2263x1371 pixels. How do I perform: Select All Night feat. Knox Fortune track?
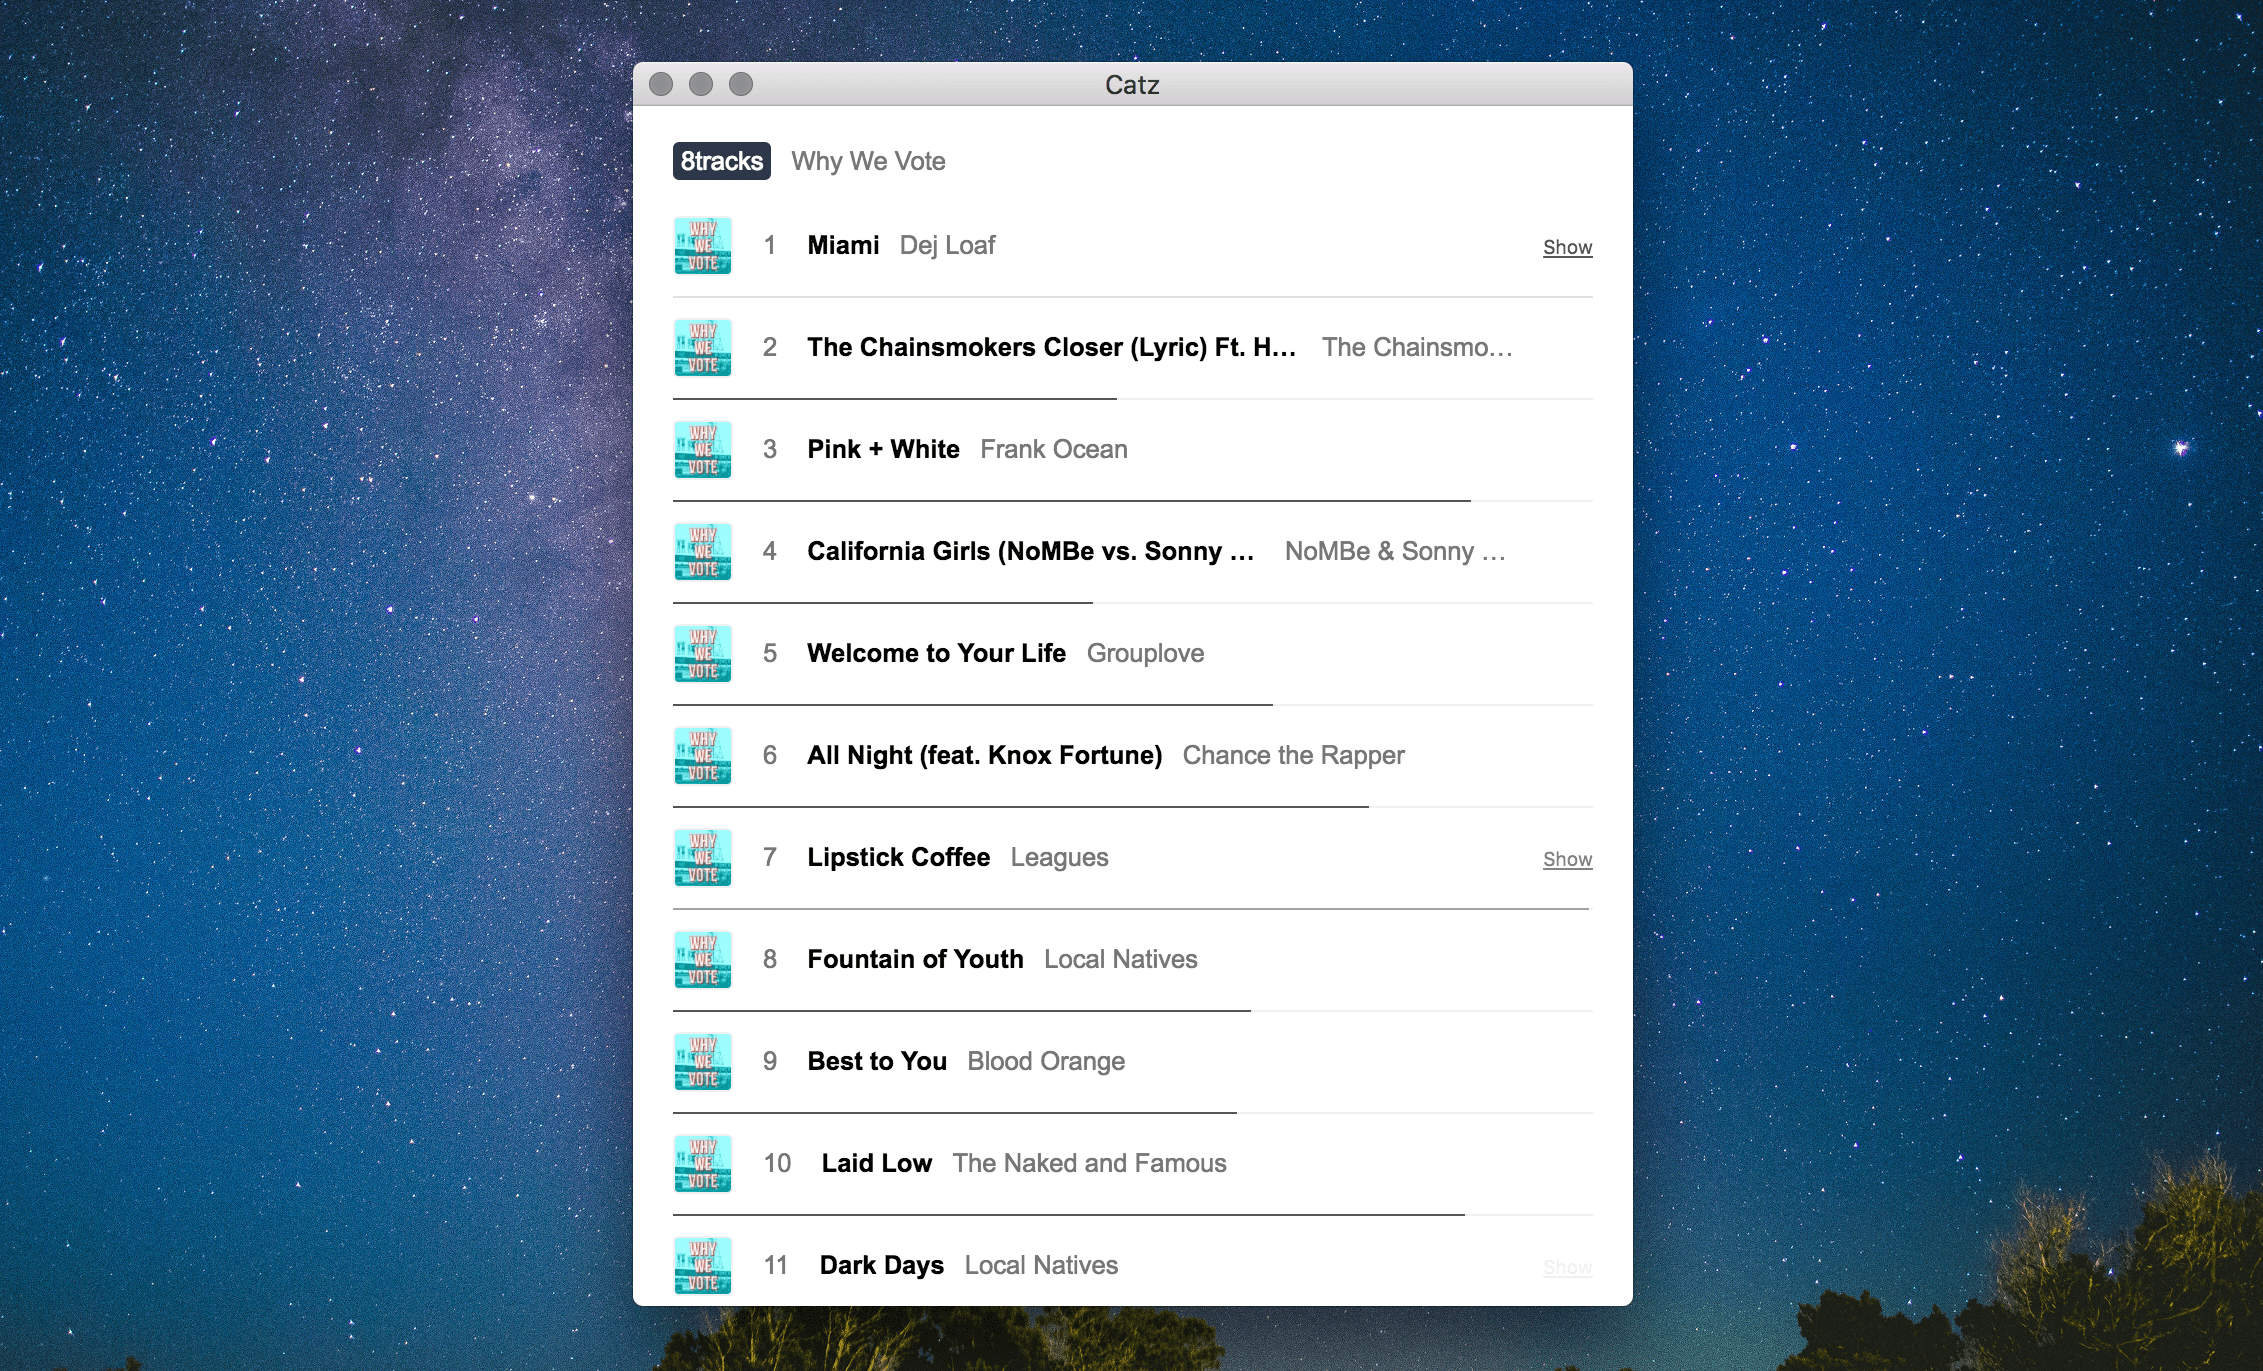(x=984, y=755)
